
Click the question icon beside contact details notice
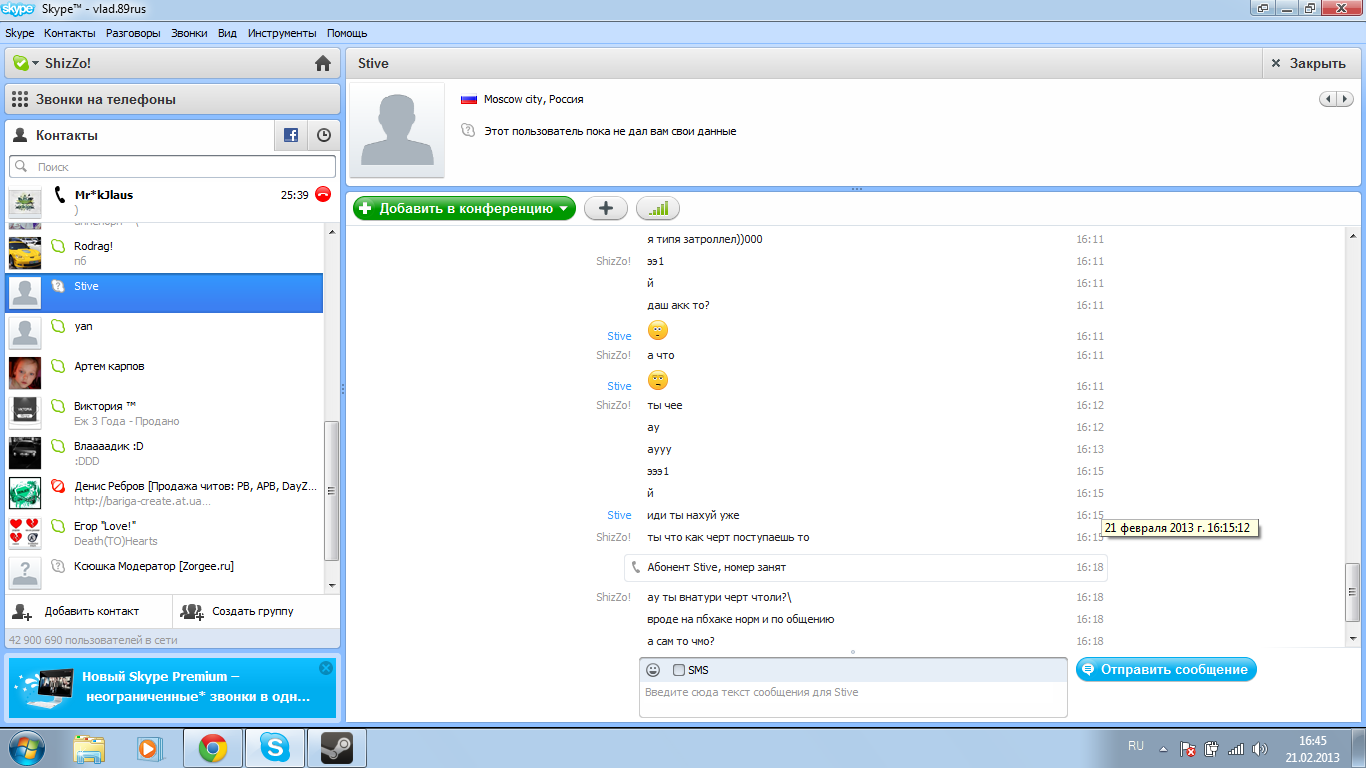click(467, 130)
